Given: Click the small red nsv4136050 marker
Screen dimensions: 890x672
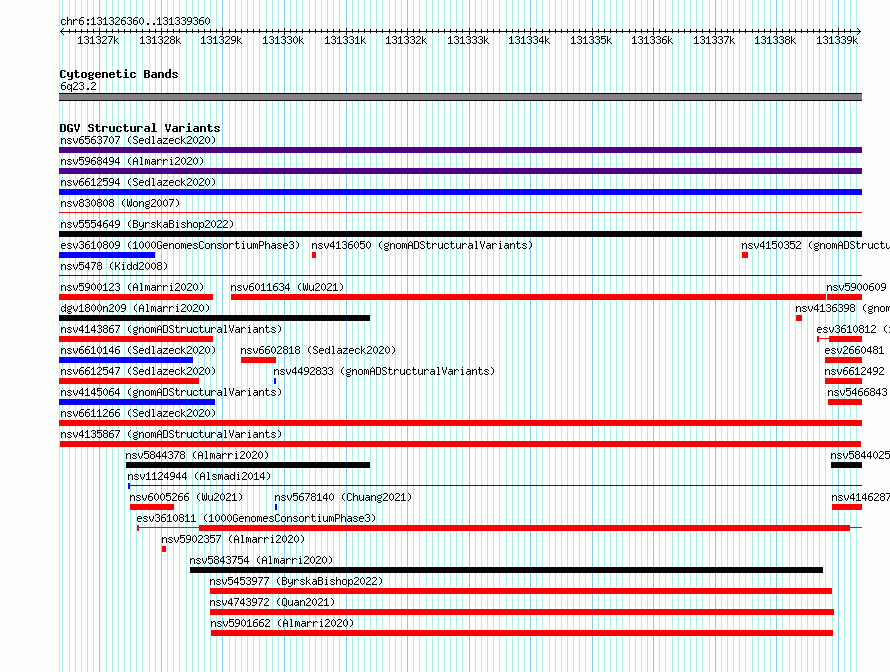Looking at the screenshot, I should pyautogui.click(x=314, y=255).
